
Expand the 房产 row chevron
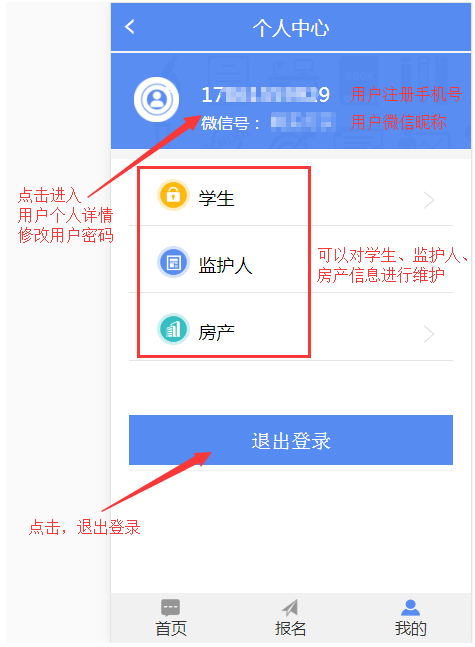pos(429,334)
